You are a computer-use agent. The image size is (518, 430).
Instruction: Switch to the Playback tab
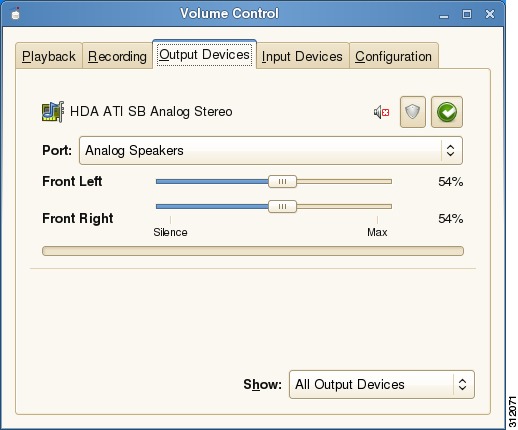point(49,56)
